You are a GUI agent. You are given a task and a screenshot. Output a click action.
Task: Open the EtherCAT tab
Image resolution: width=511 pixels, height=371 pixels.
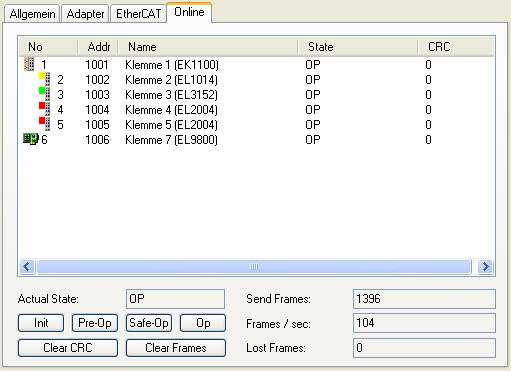click(x=139, y=14)
